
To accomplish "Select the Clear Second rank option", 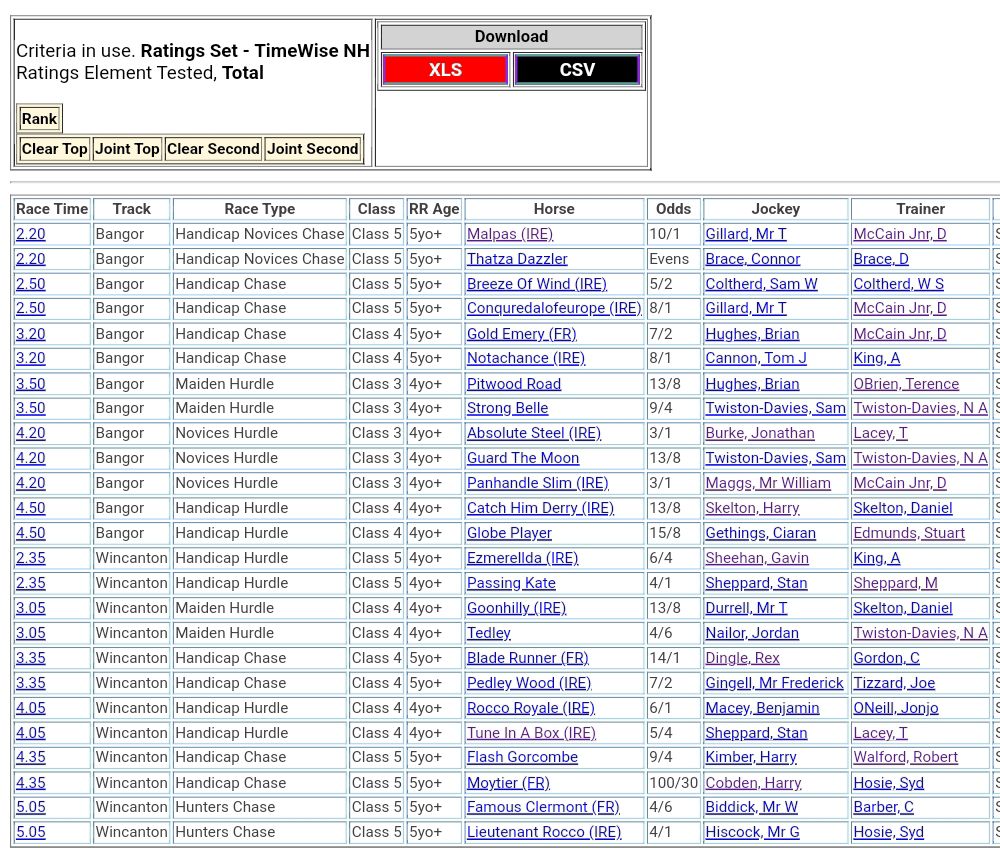I will [x=213, y=149].
